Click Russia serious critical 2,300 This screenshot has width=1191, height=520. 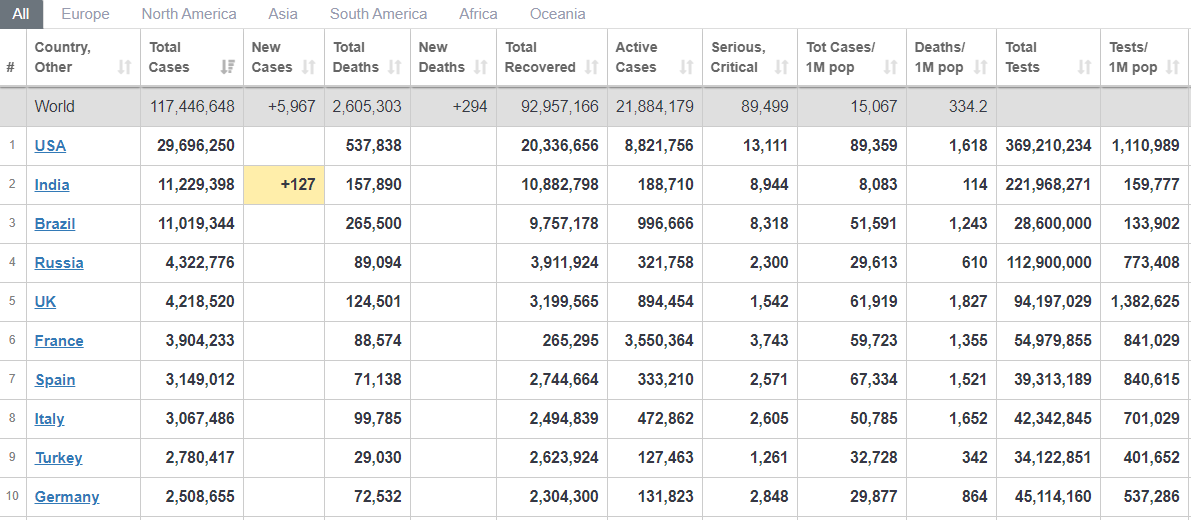tap(769, 263)
